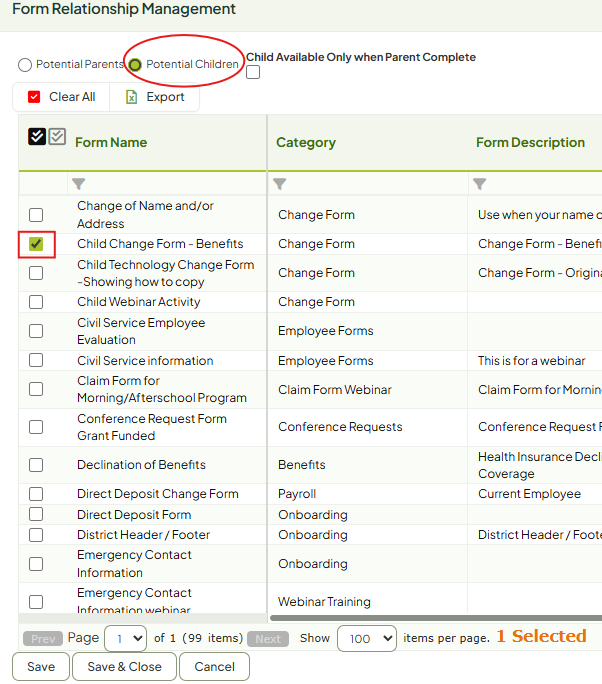Check District Header / Footer row
Image resolution: width=602 pixels, height=684 pixels.
click(x=36, y=535)
